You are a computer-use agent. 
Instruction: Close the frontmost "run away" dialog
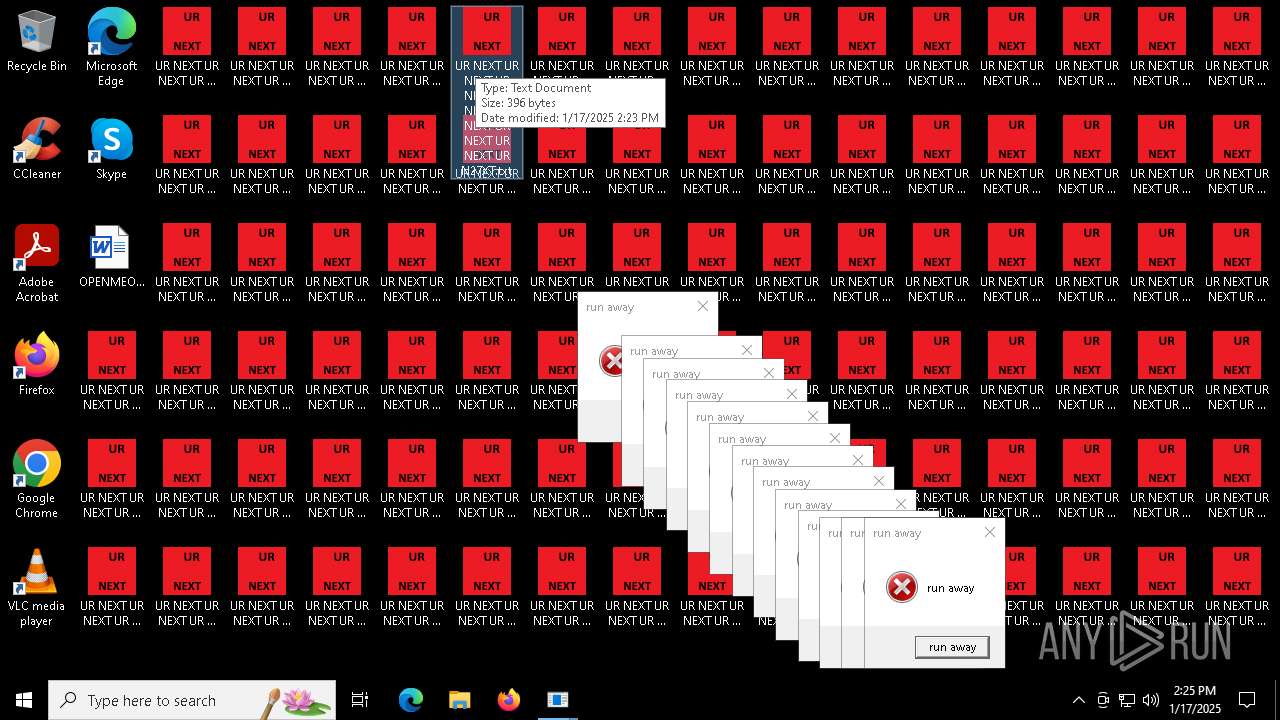click(989, 533)
